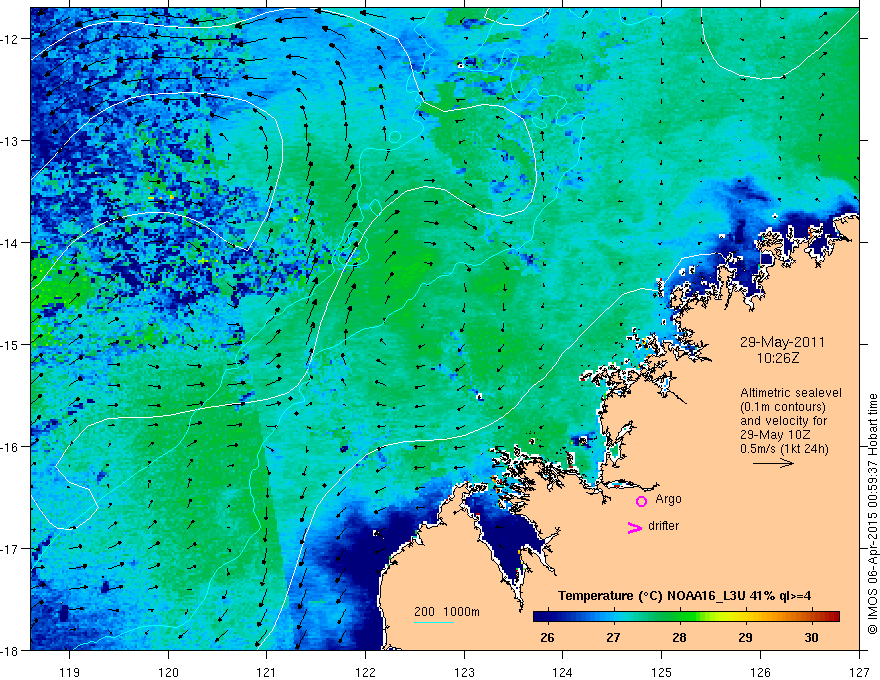Click the colorbar label "30"
880x680 pixels.
click(811, 637)
